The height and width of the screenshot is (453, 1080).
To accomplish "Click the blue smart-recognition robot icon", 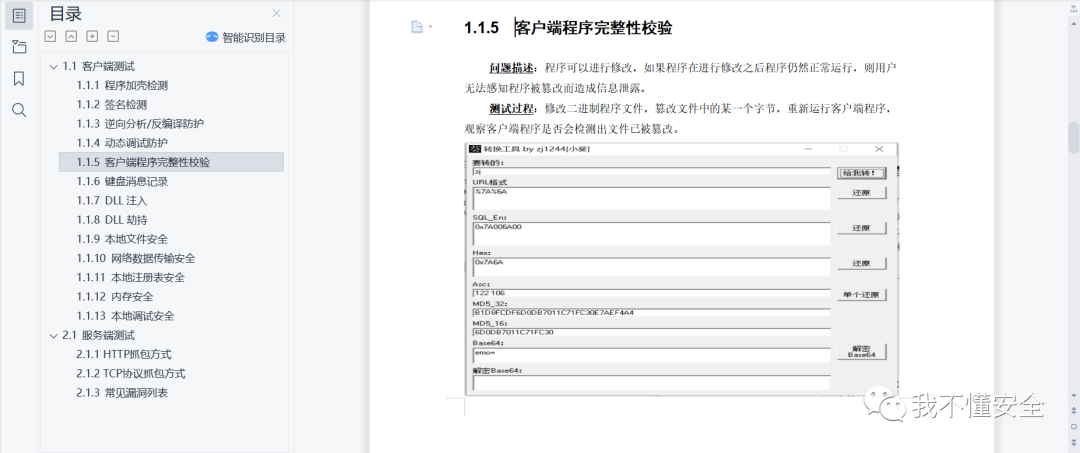I will [212, 37].
